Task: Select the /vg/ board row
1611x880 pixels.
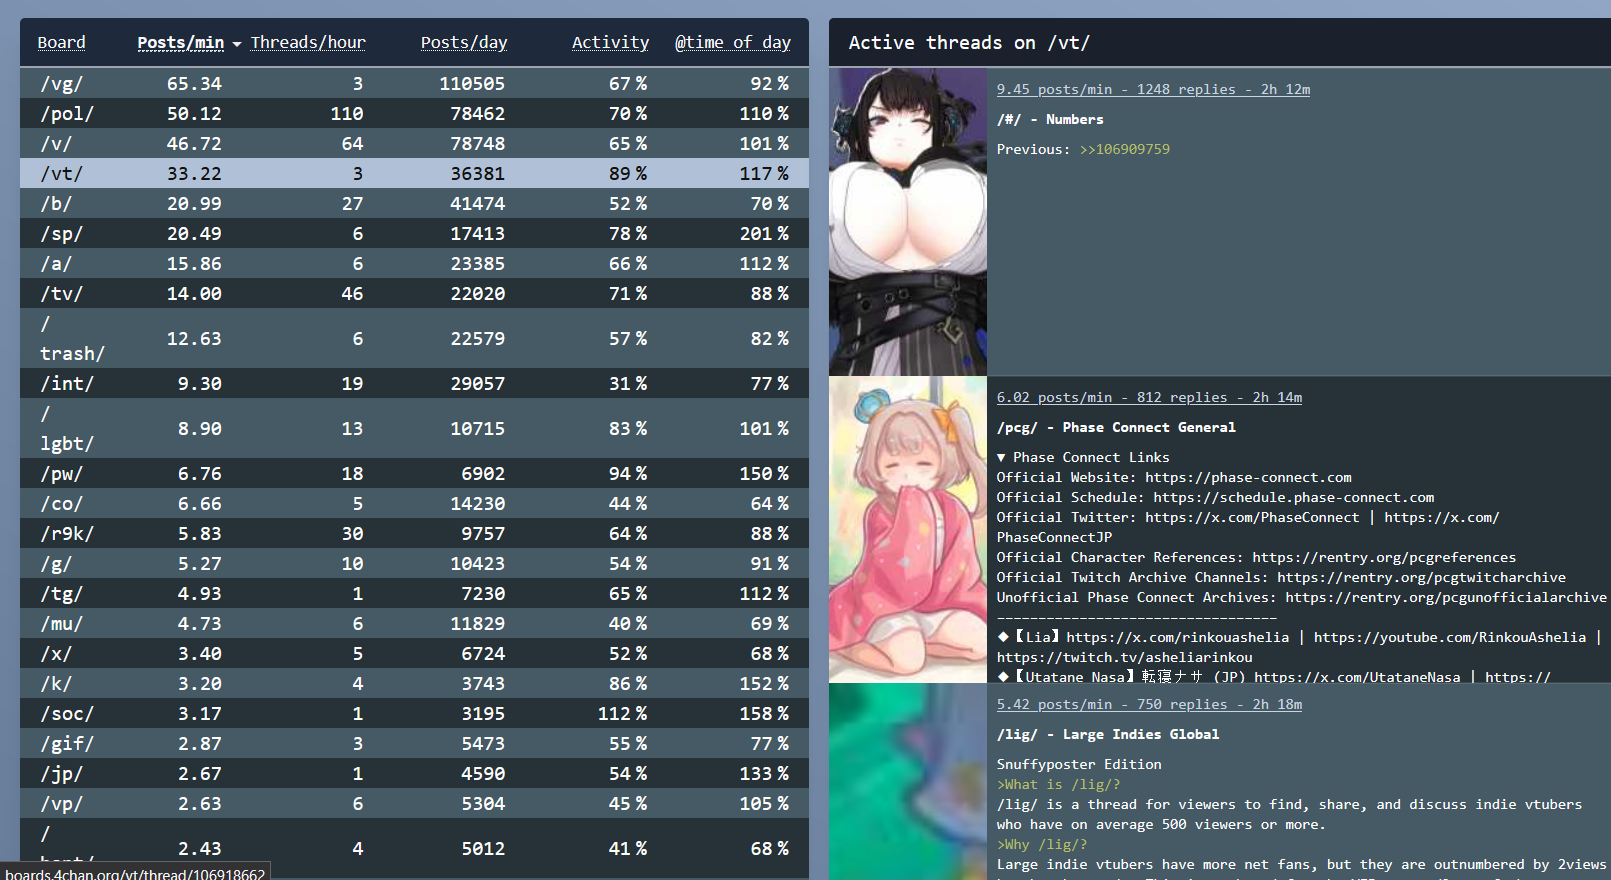Action: pos(414,83)
